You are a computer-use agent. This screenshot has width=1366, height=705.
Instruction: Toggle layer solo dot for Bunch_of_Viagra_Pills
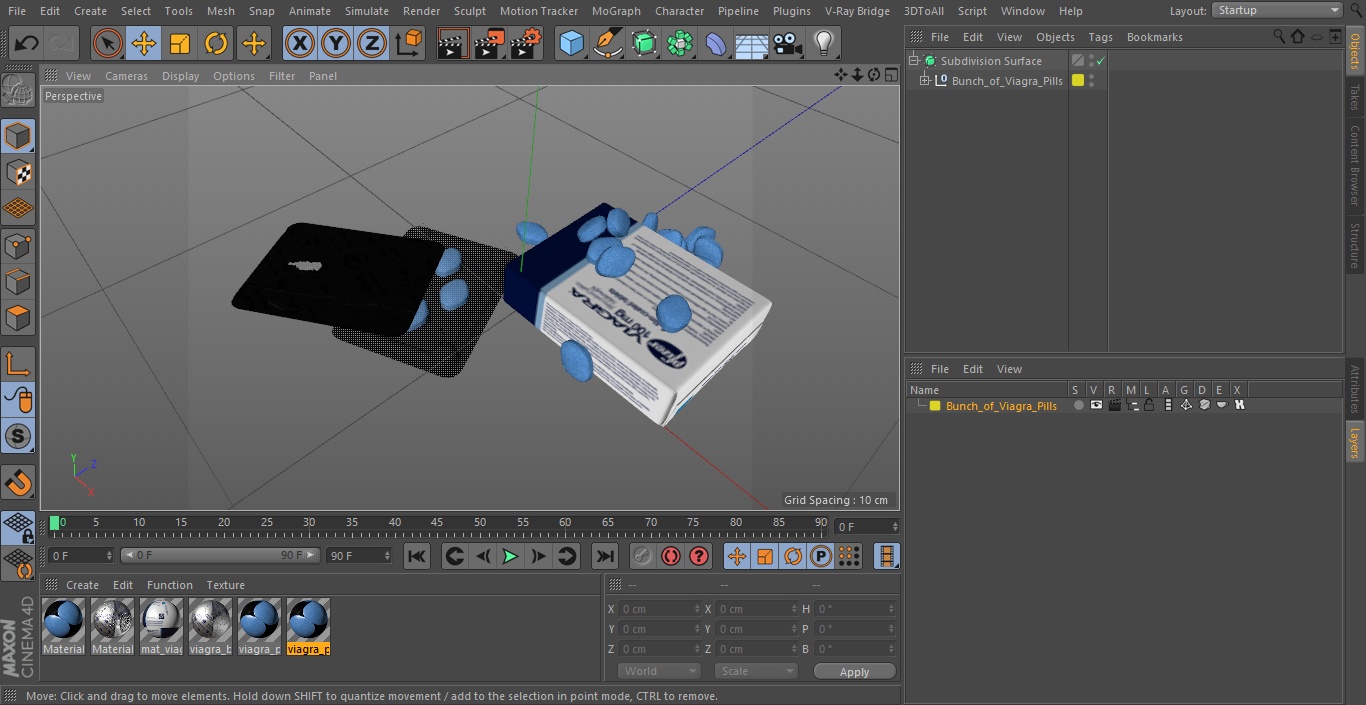pos(1078,405)
